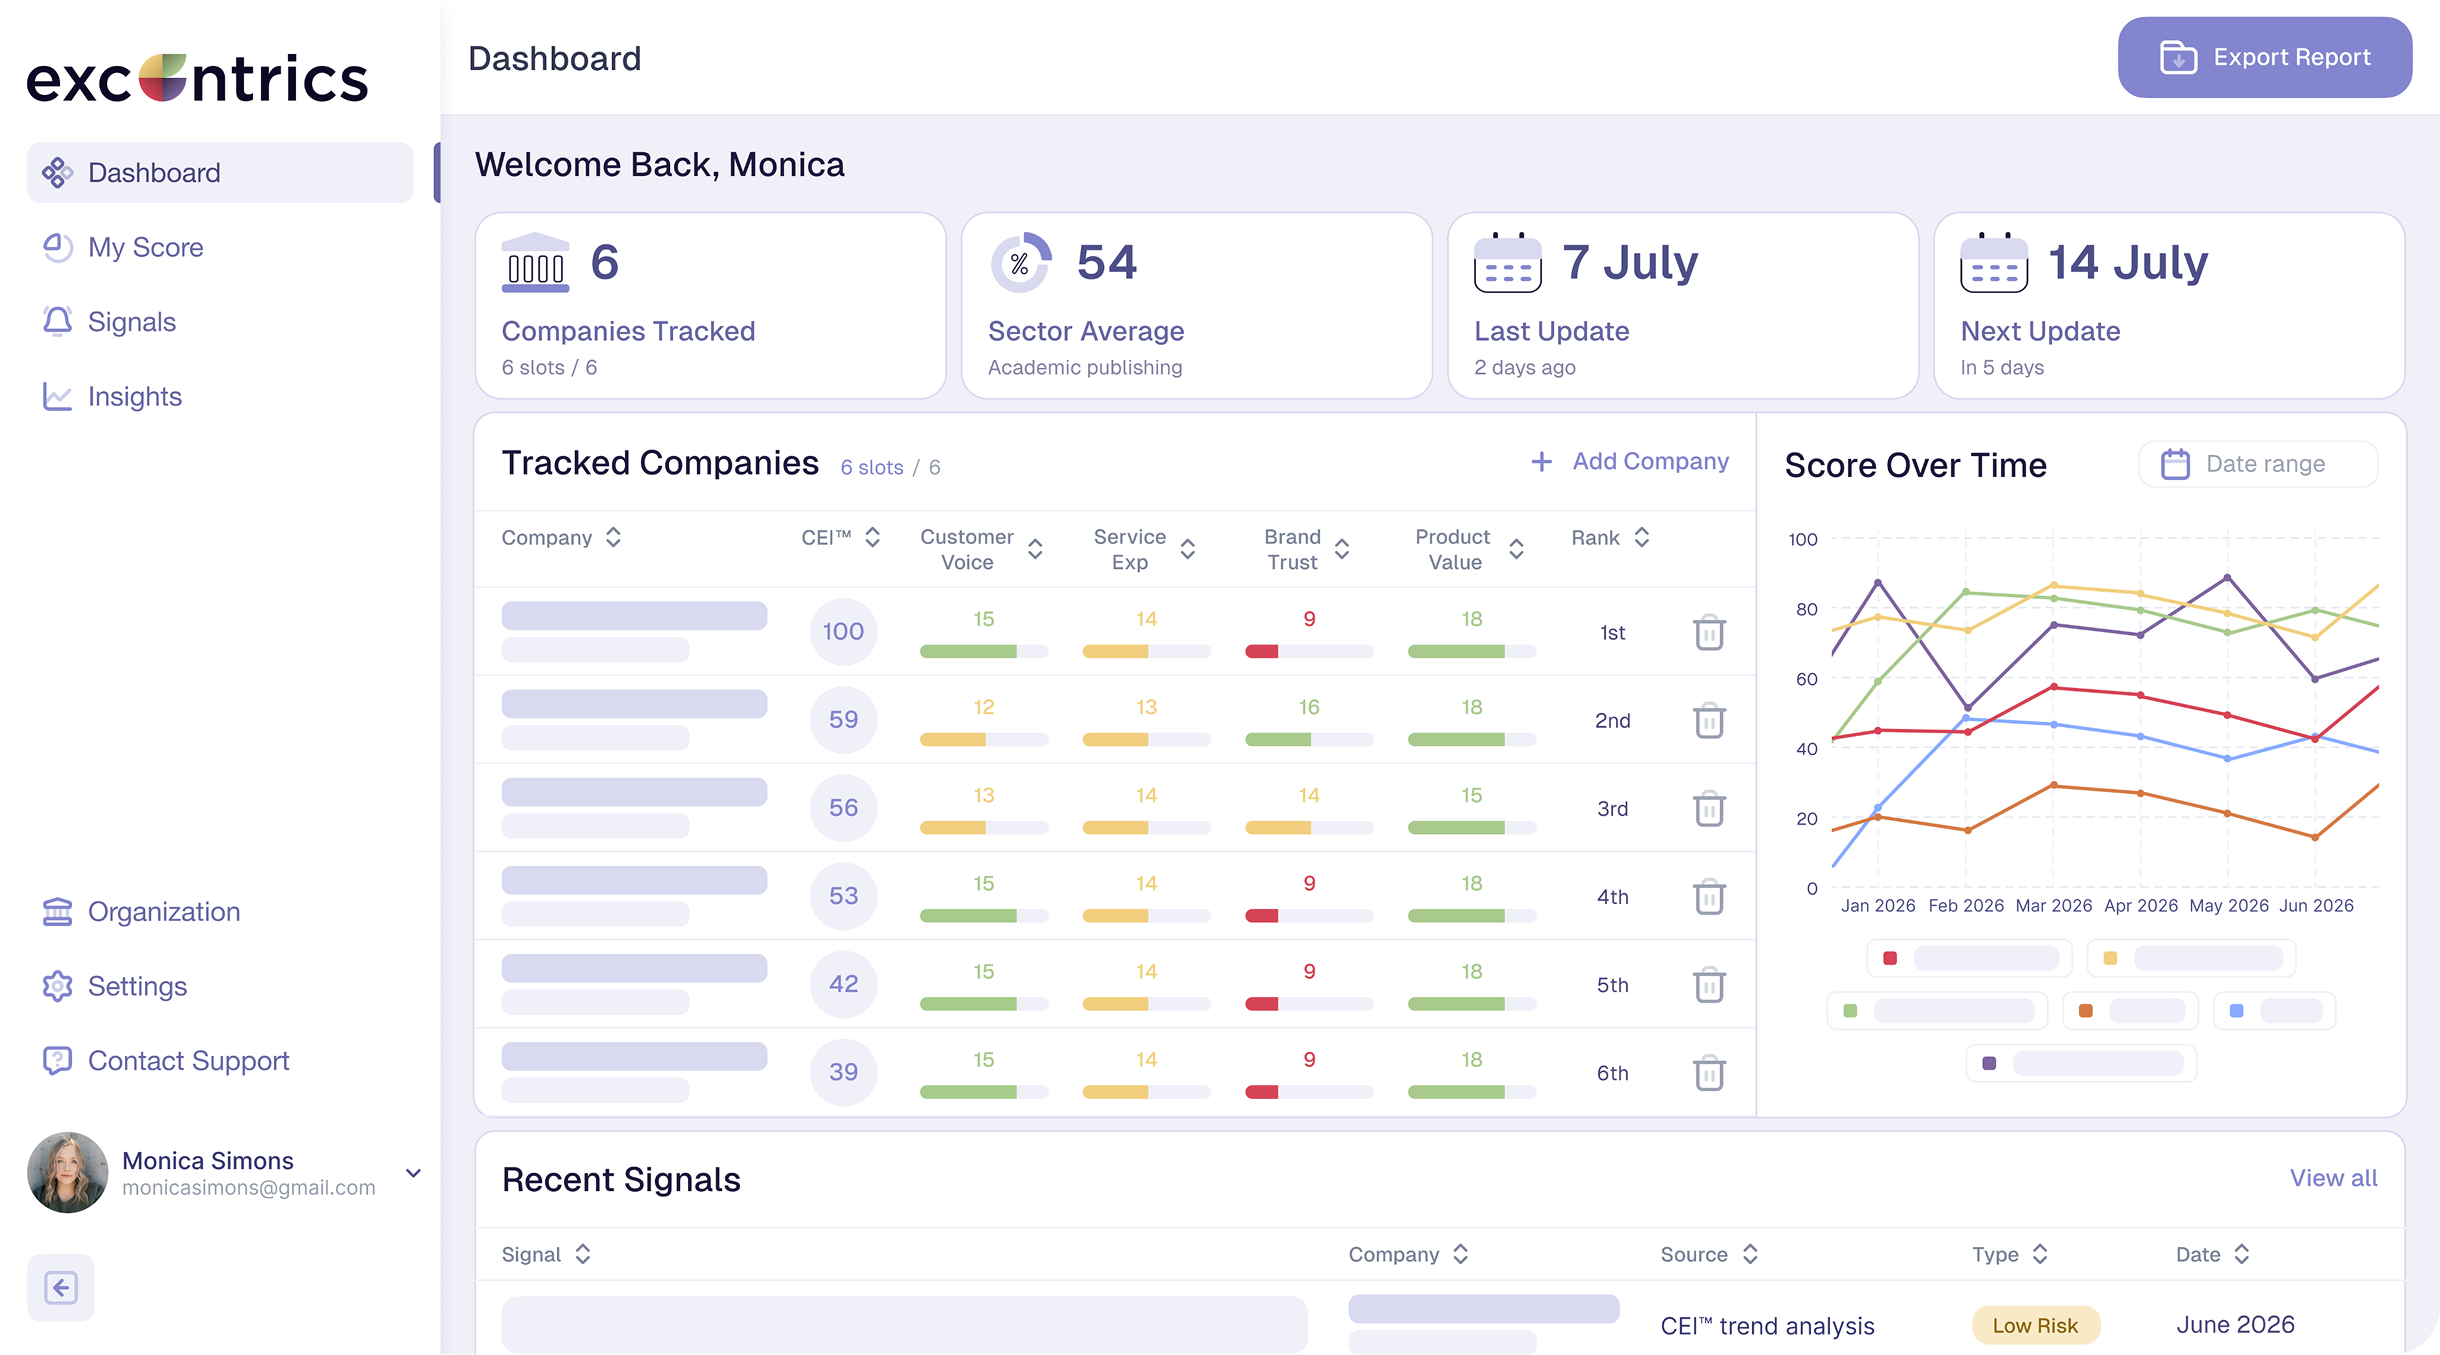
Task: Click the Last Update calendar icon
Action: coord(1507,262)
